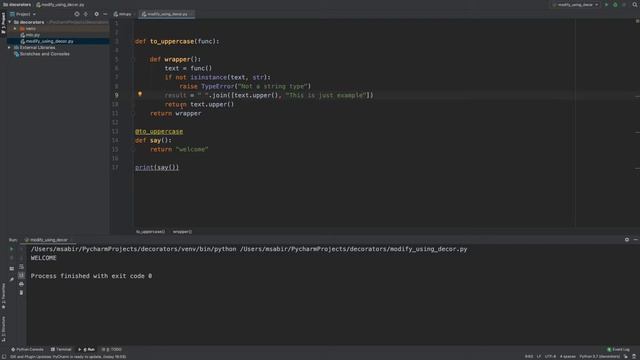Toggle scroll to end icon in Run panel
The width and height of the screenshot is (640, 360).
point(21,276)
